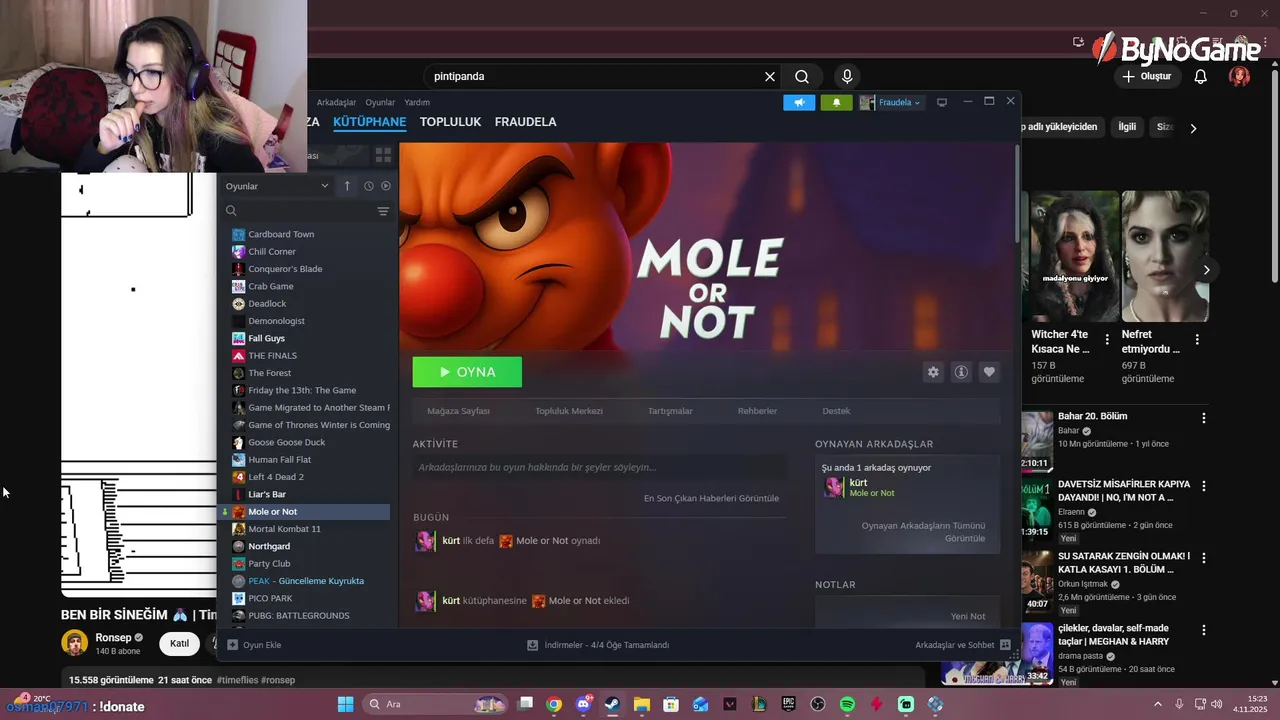Click Katıl button under Ronsep video
The width and height of the screenshot is (1280, 720).
pos(179,643)
